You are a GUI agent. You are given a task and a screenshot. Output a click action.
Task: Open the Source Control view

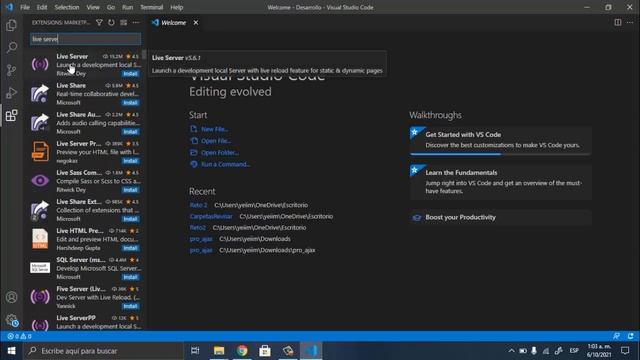(11, 70)
